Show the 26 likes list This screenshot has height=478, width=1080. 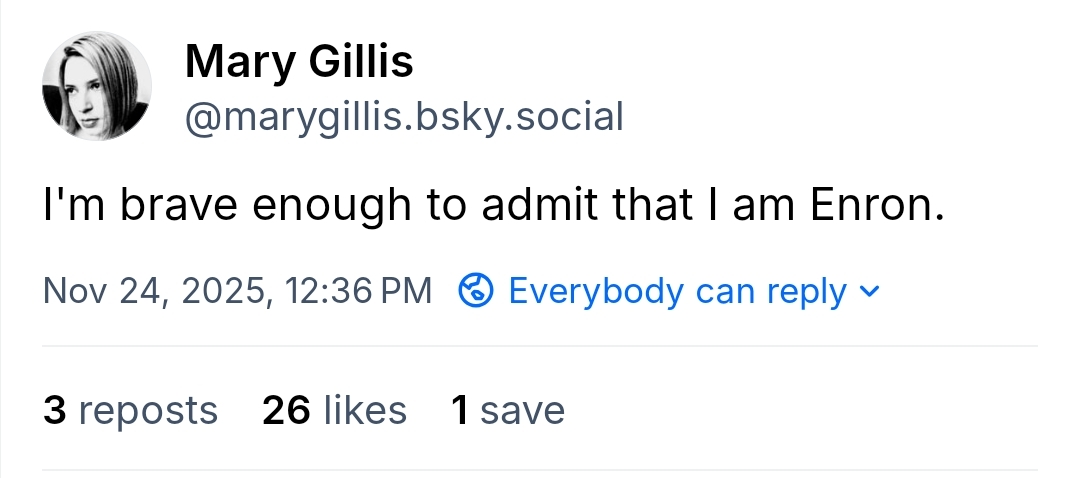[x=334, y=410]
